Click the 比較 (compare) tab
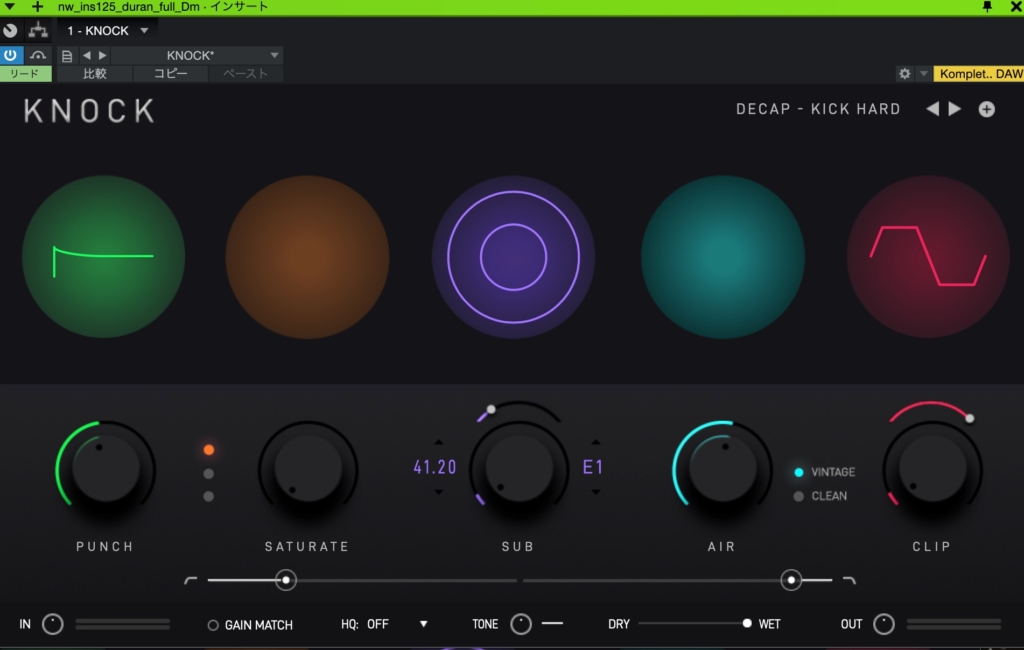The width and height of the screenshot is (1024, 650). (95, 74)
